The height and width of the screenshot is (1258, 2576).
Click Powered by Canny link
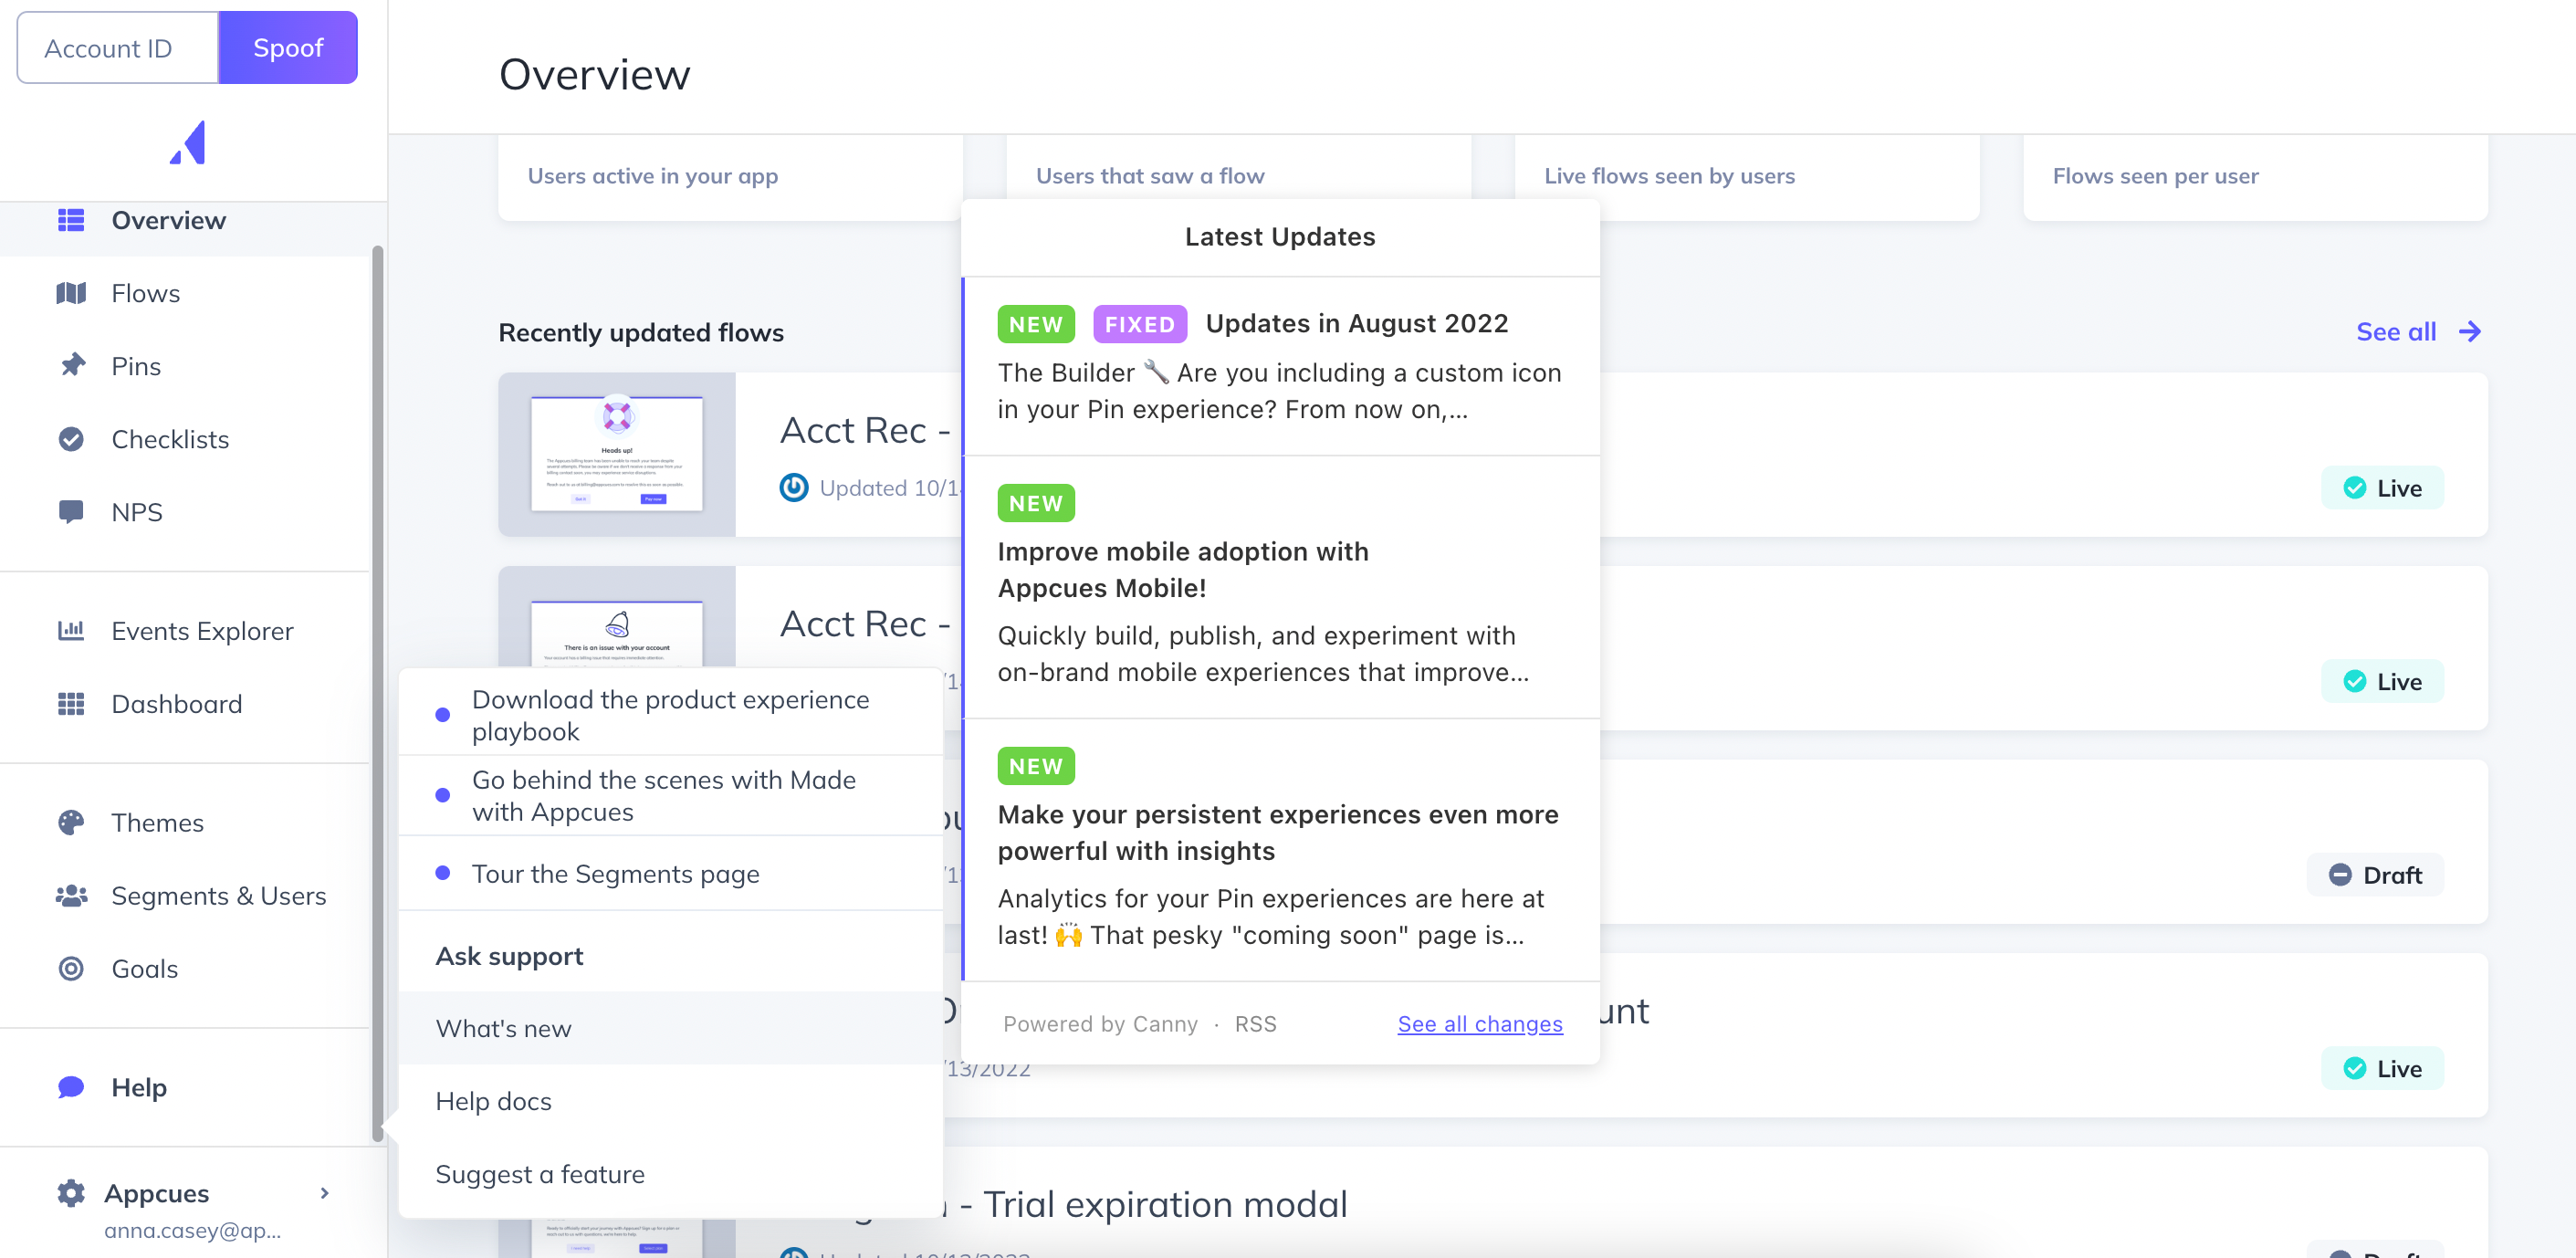click(1100, 1024)
